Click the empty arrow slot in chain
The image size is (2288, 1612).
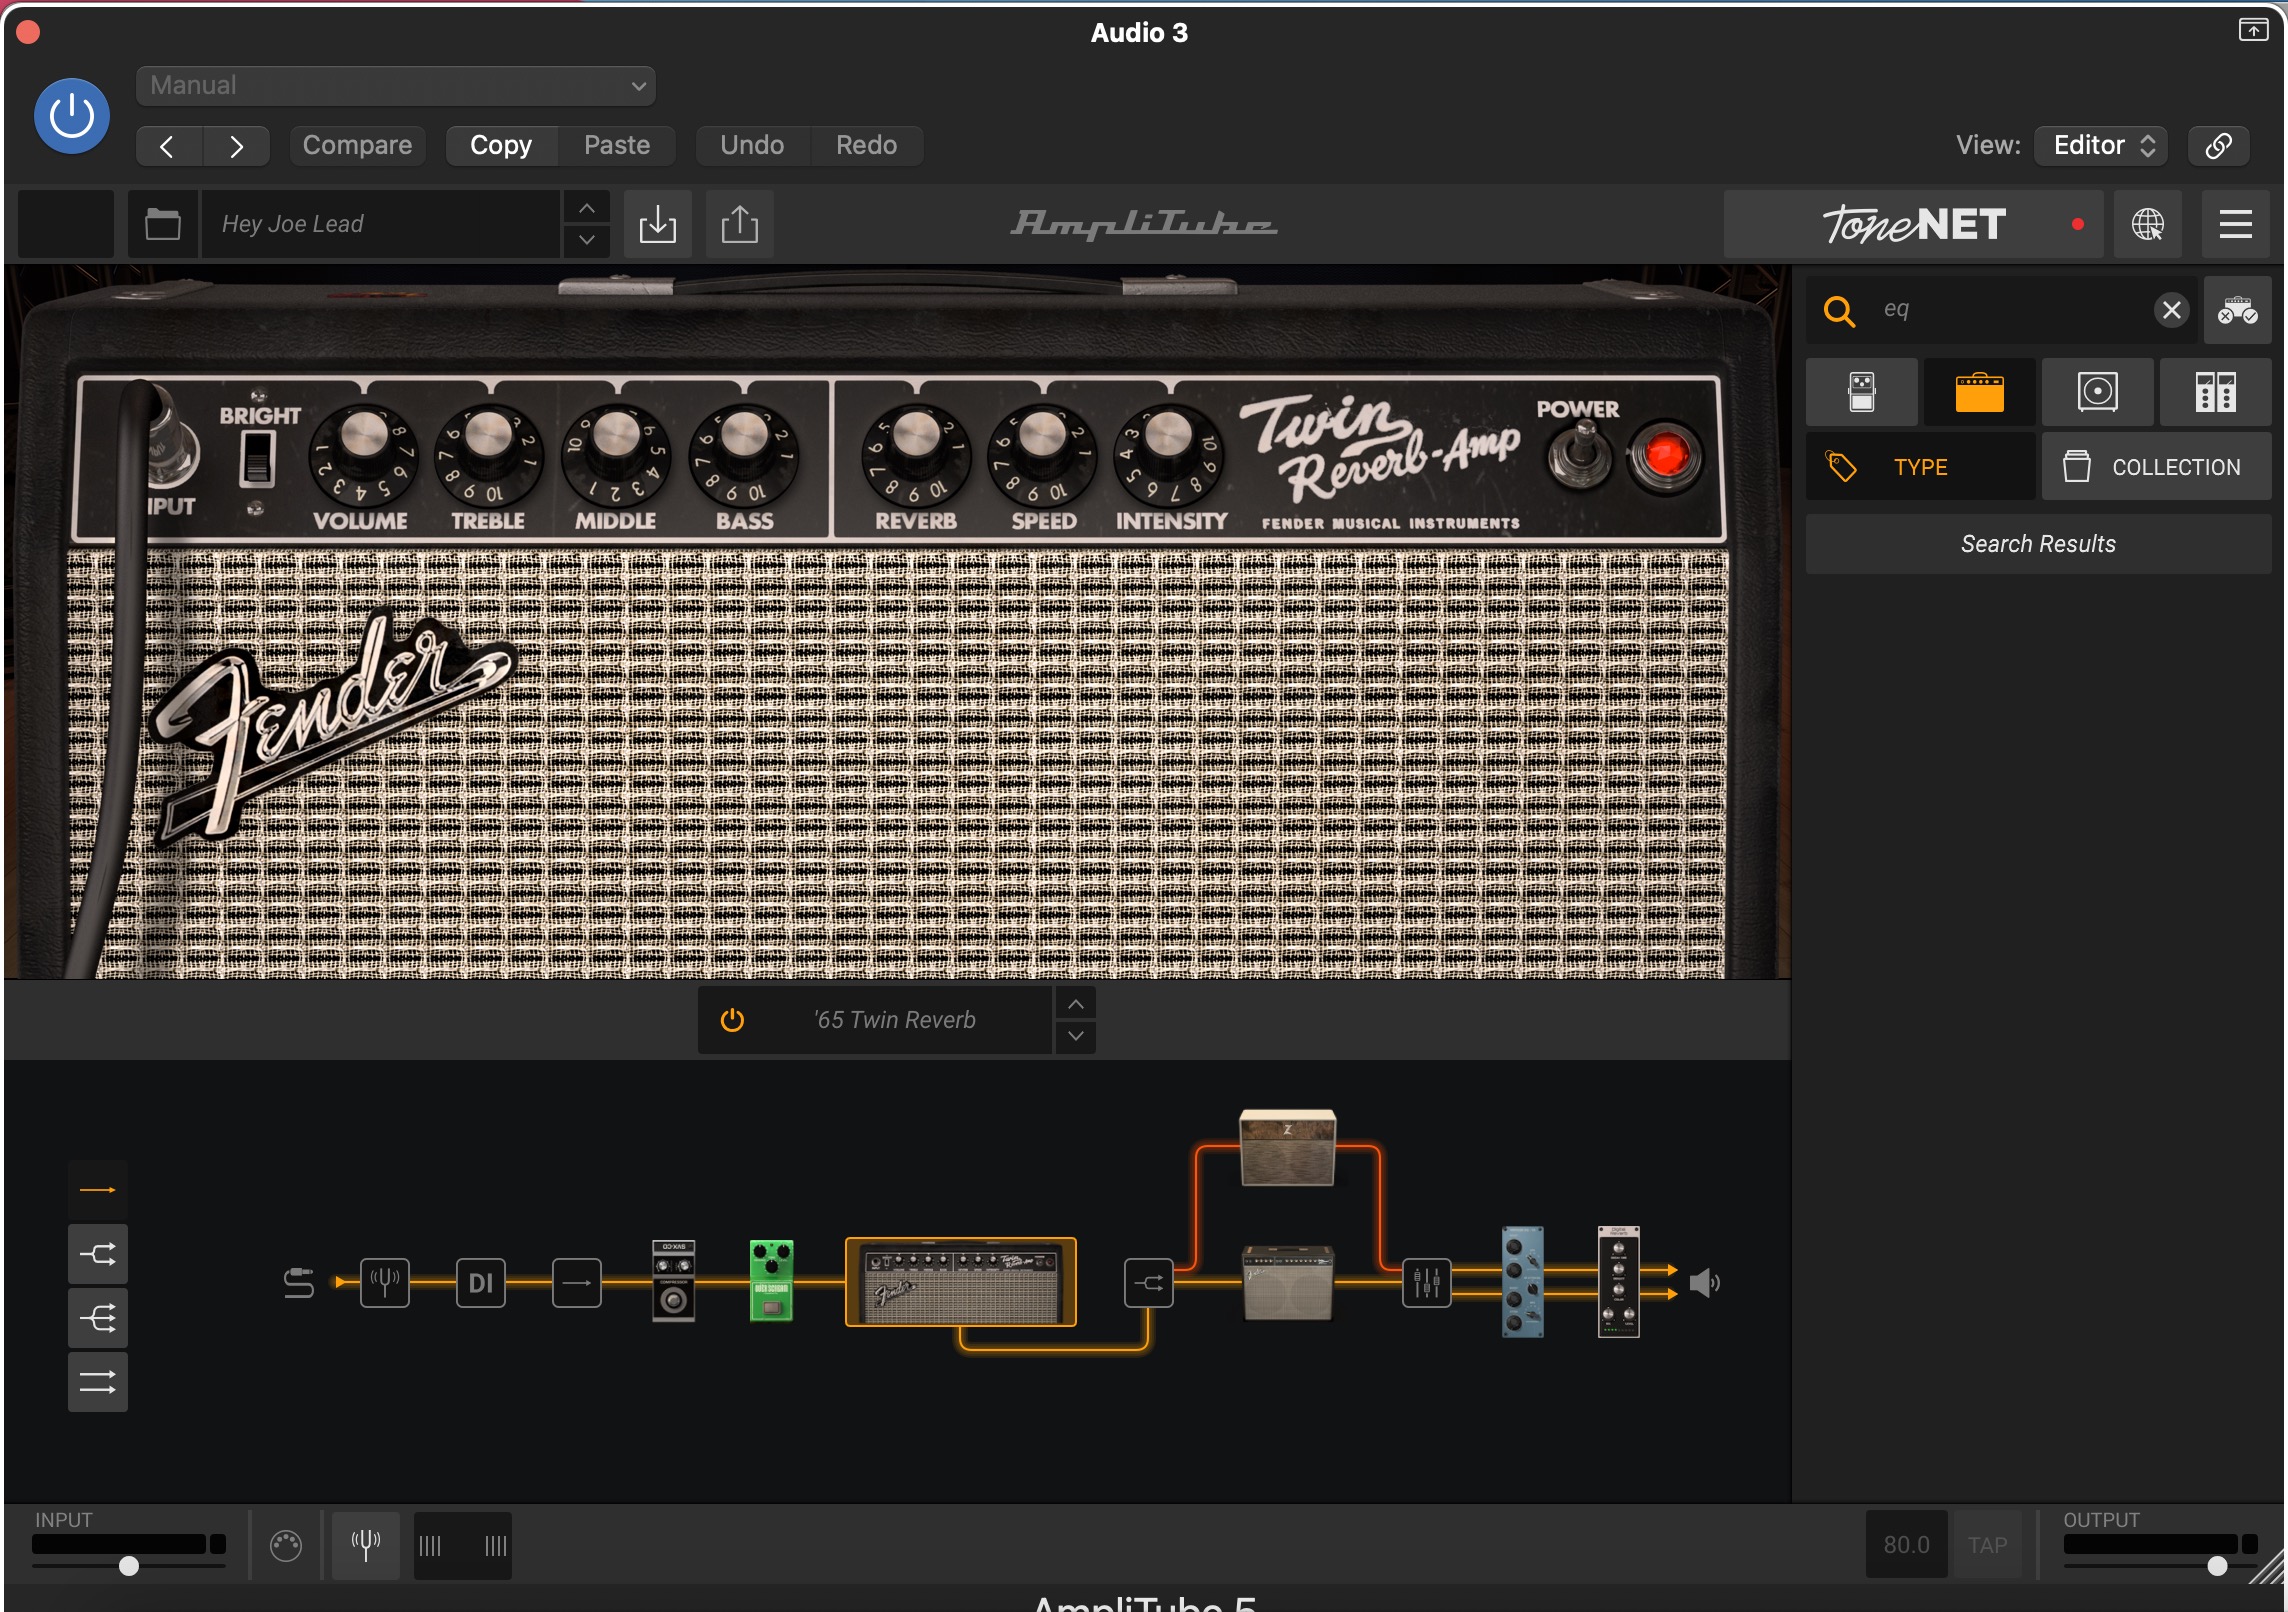(577, 1283)
